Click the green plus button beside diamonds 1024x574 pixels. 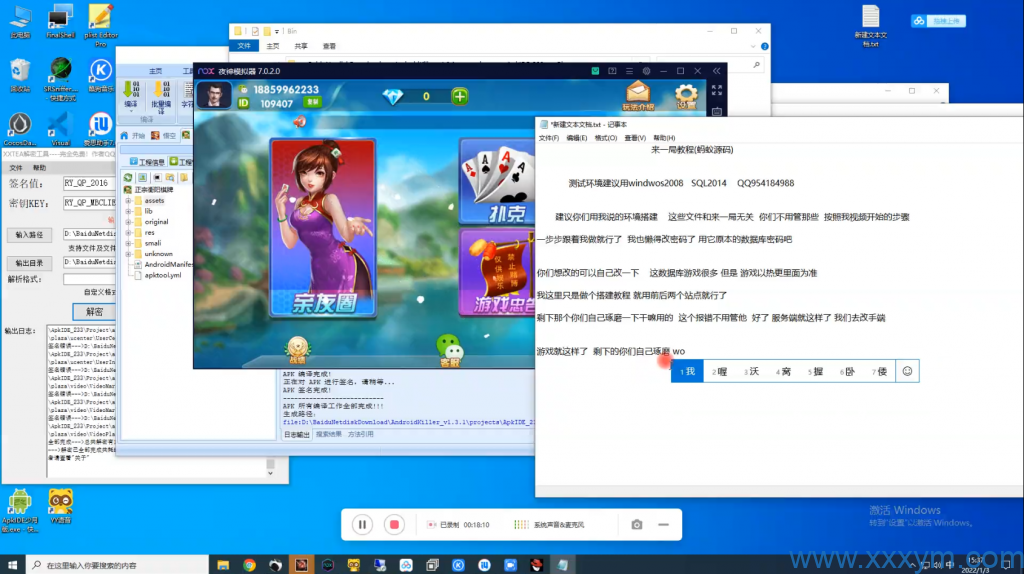[459, 96]
